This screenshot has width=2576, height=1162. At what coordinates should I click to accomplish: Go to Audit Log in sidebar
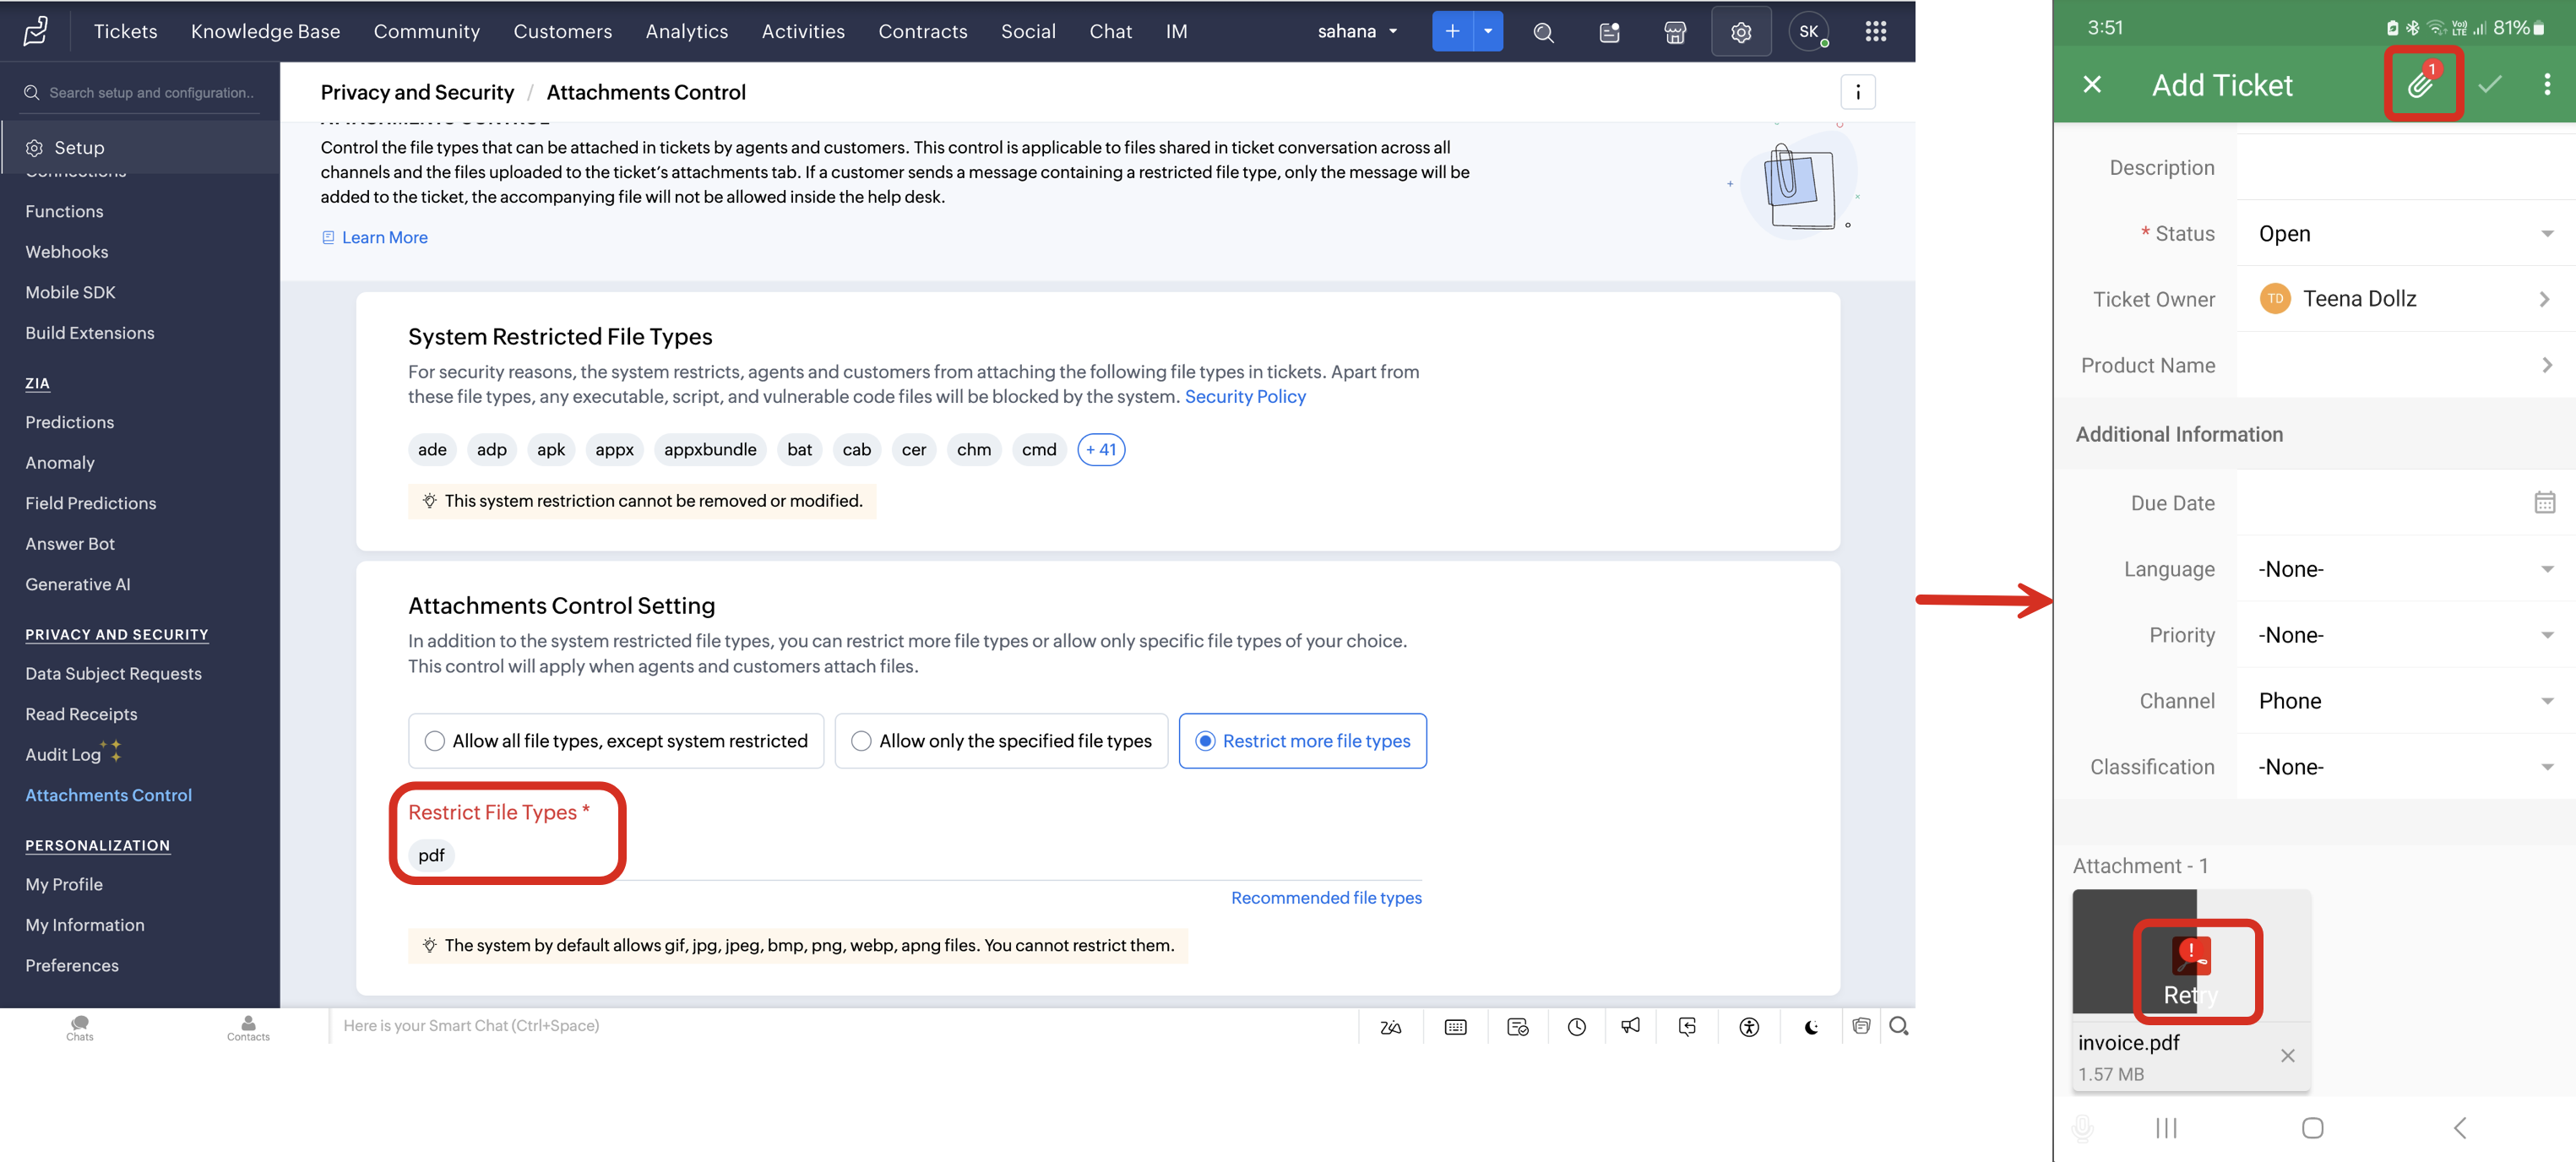pyautogui.click(x=63, y=755)
